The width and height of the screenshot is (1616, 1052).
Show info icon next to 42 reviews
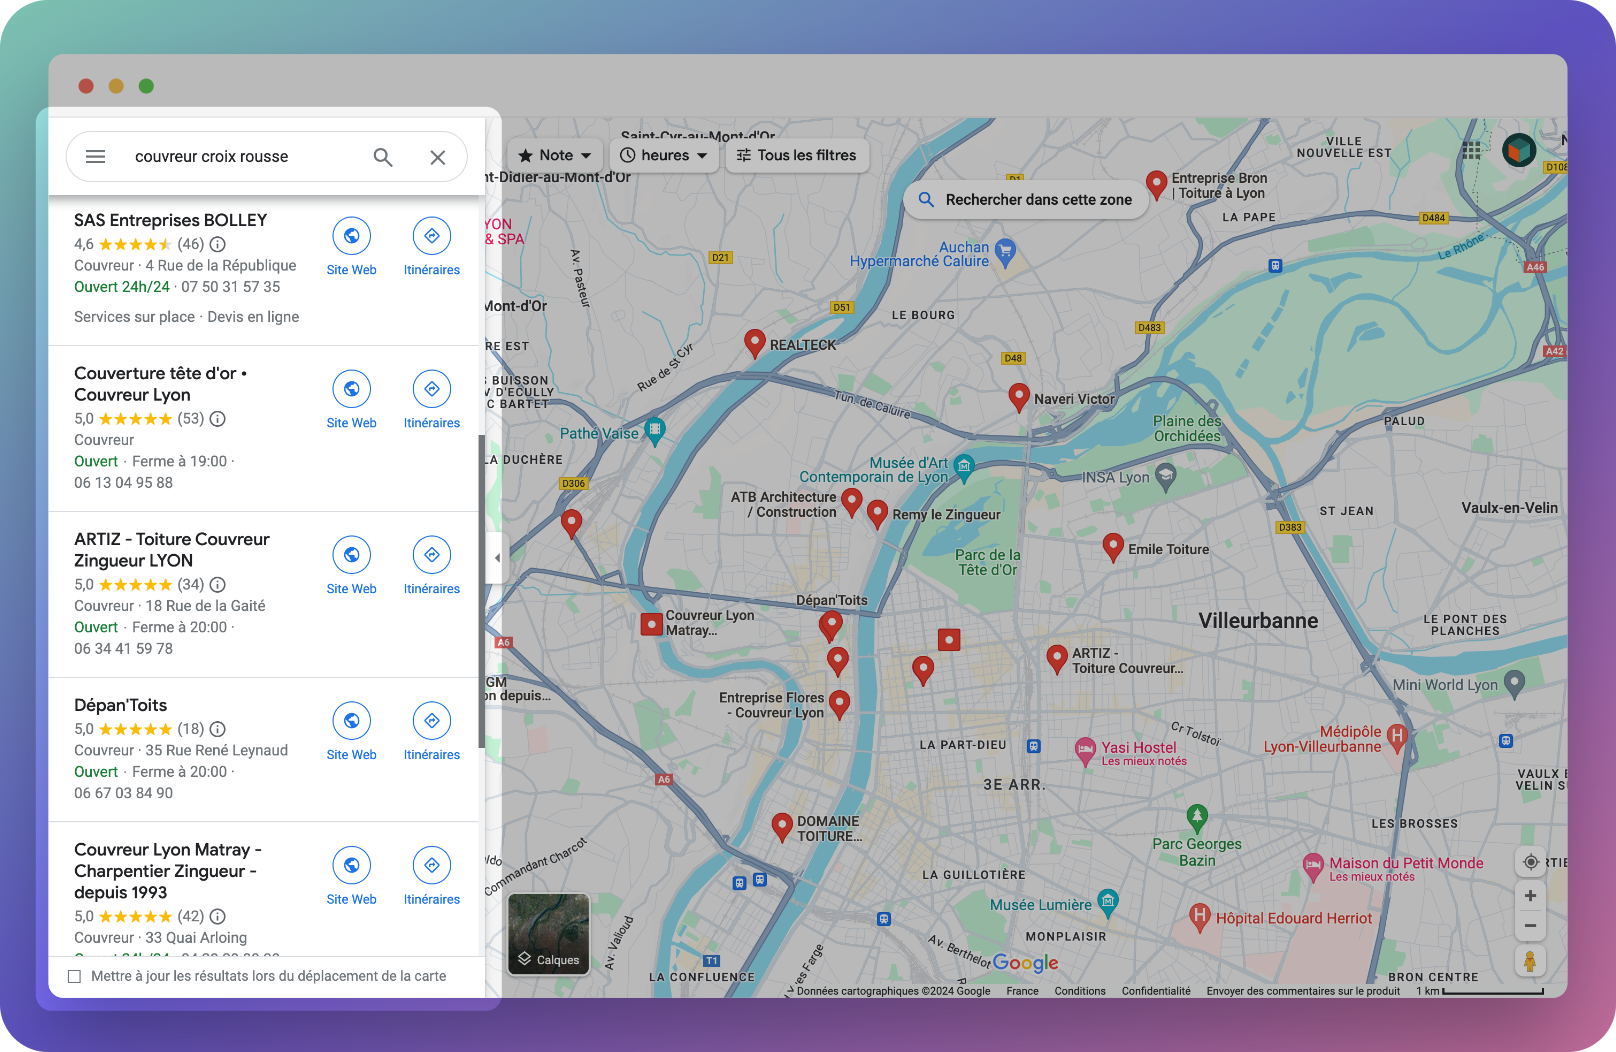click(x=218, y=916)
